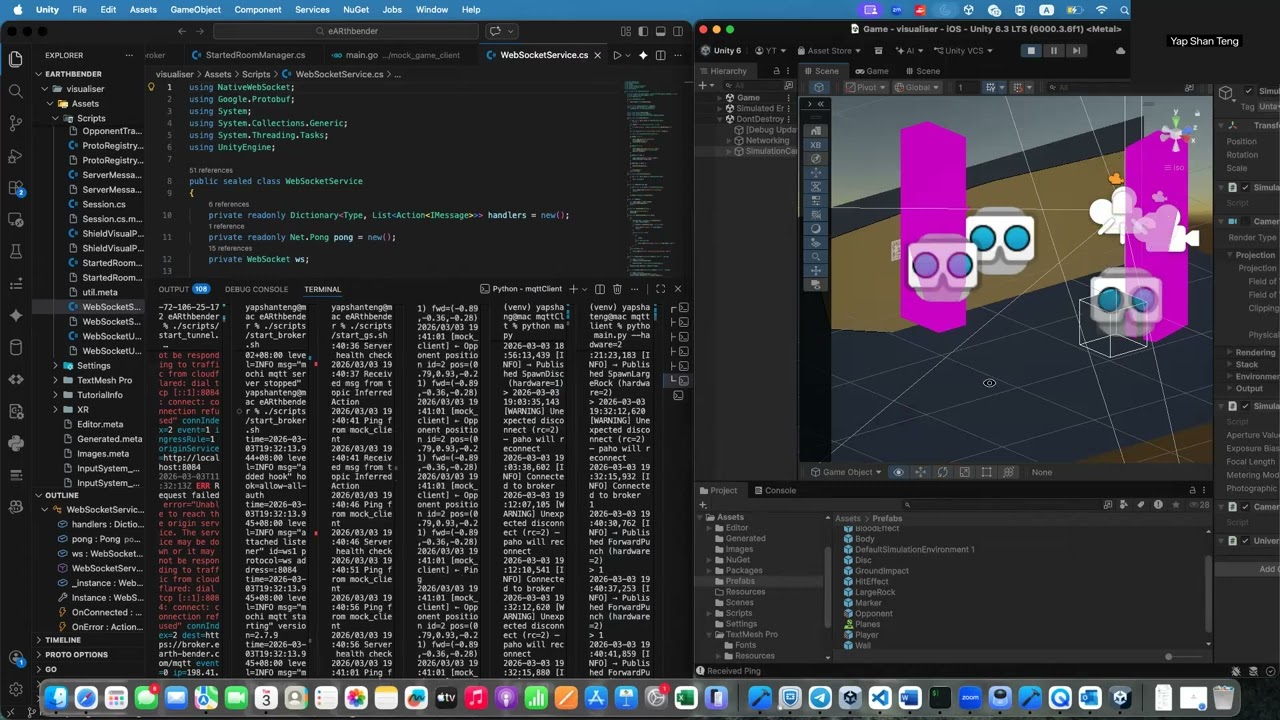1280x720 pixels.
Task: Open the Game Object dropdown below Scene view
Action: pos(844,472)
